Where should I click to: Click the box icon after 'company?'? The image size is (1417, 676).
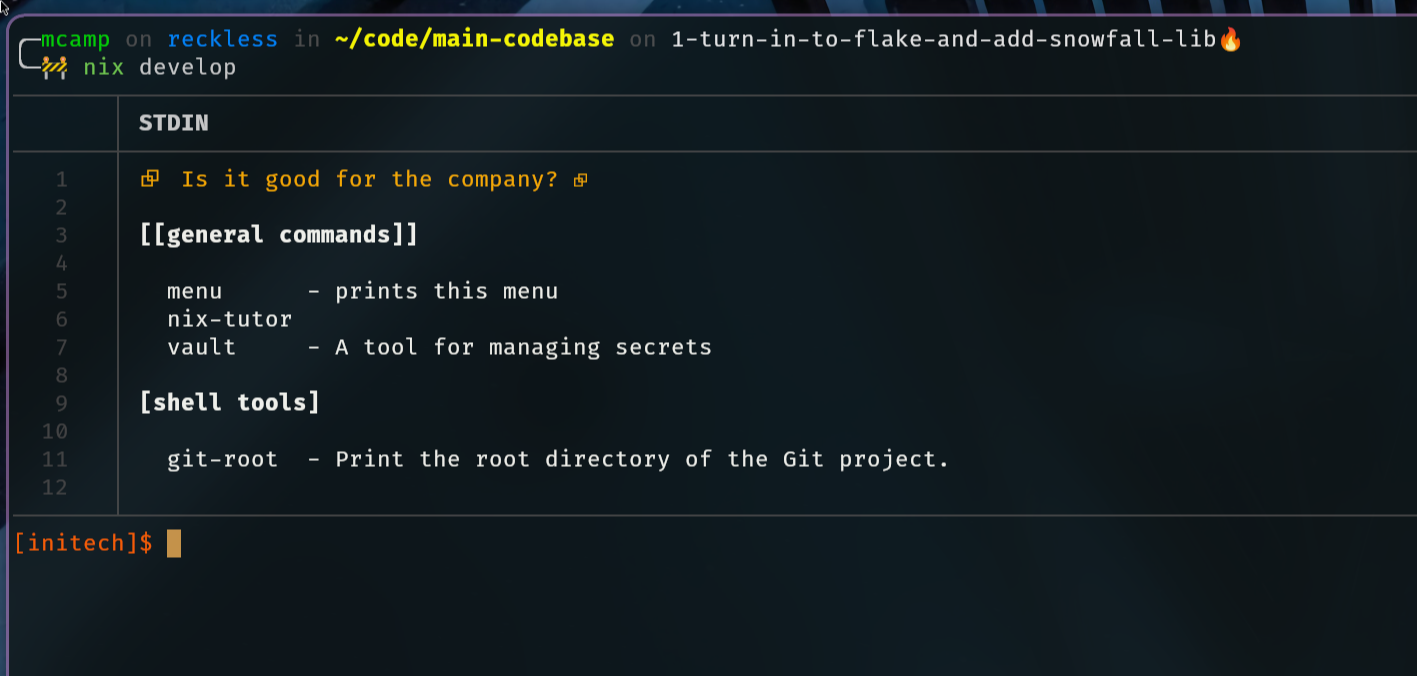pyautogui.click(x=580, y=181)
